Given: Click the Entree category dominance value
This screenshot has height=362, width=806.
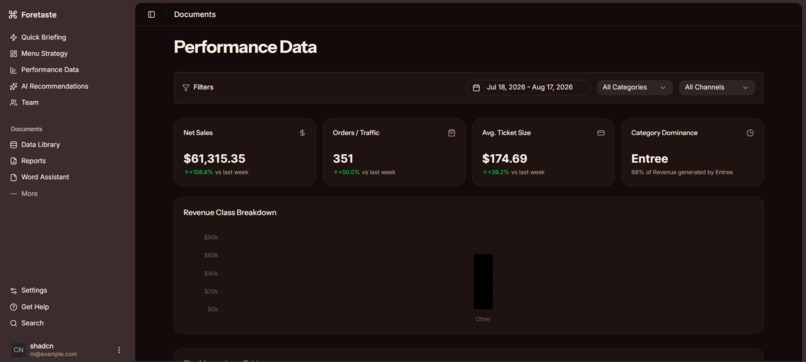Looking at the screenshot, I should coord(650,158).
